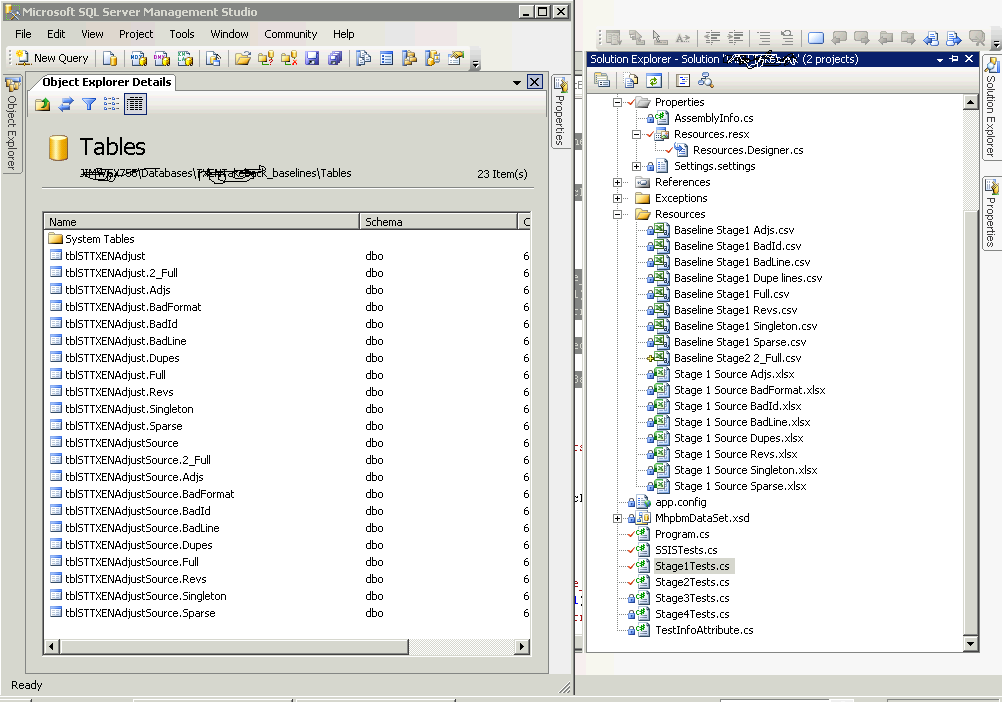Select SSISTests.cs file
The width and height of the screenshot is (1002, 702).
pos(686,550)
